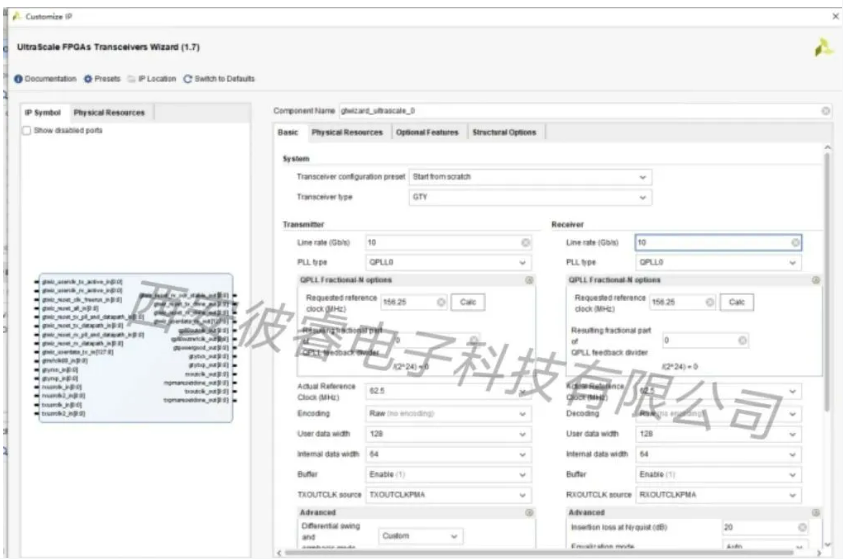843x559 pixels.
Task: Clear Receiver requested reference clock value
Action: pyautogui.click(x=710, y=302)
